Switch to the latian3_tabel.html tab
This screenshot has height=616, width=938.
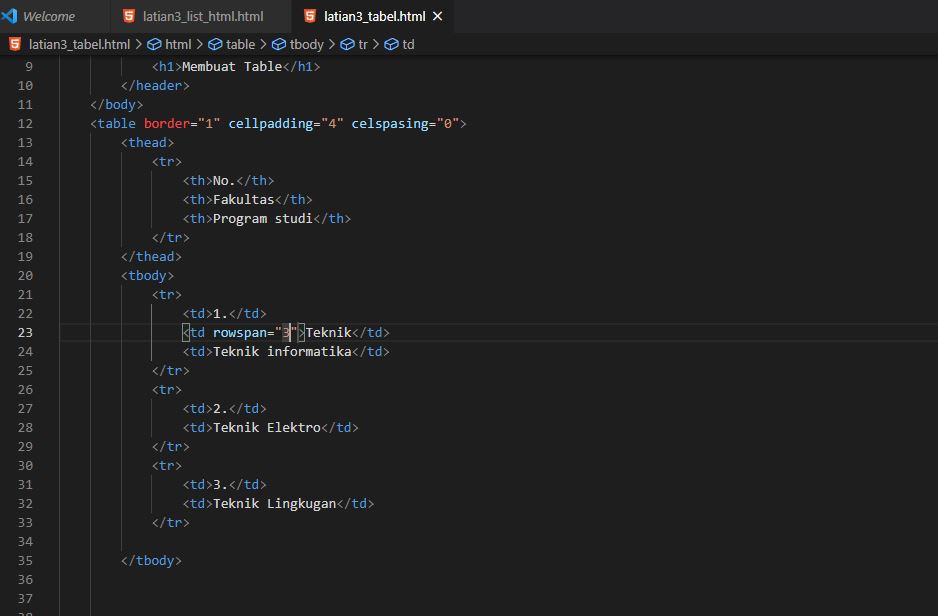coord(373,16)
